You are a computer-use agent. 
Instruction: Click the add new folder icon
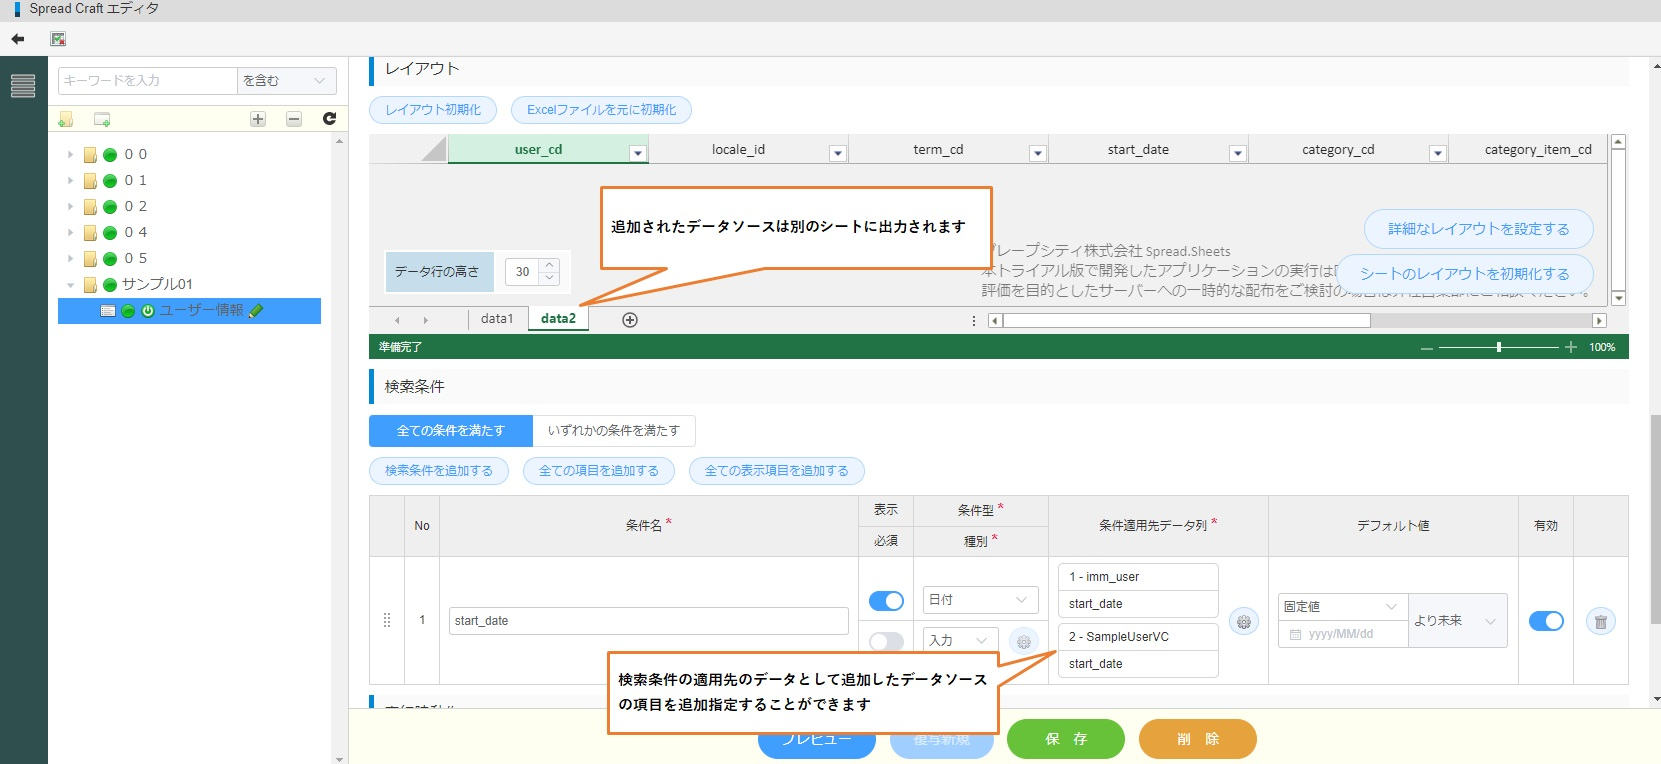[x=66, y=119]
